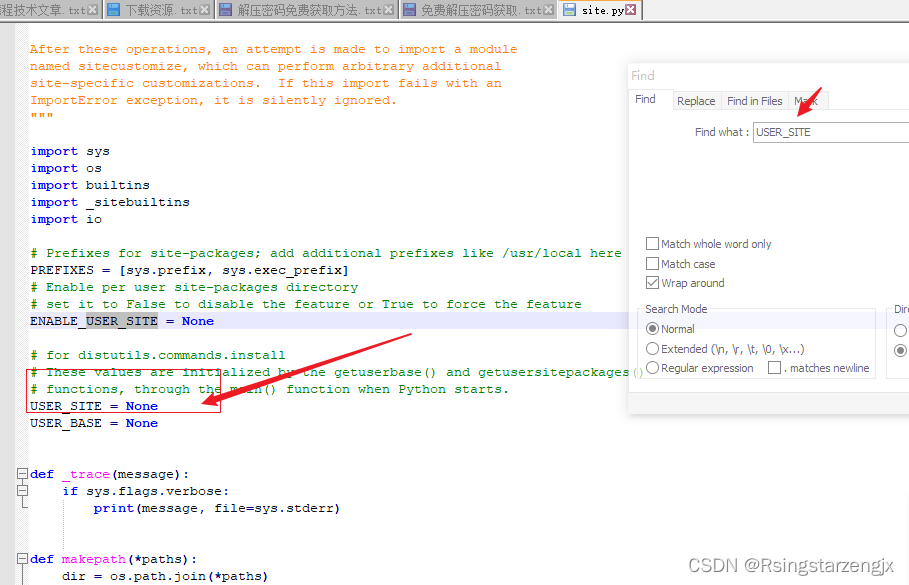909x585 pixels.
Task: Click the 'dir = os.path.join(*paths)' line
Action: (x=165, y=576)
